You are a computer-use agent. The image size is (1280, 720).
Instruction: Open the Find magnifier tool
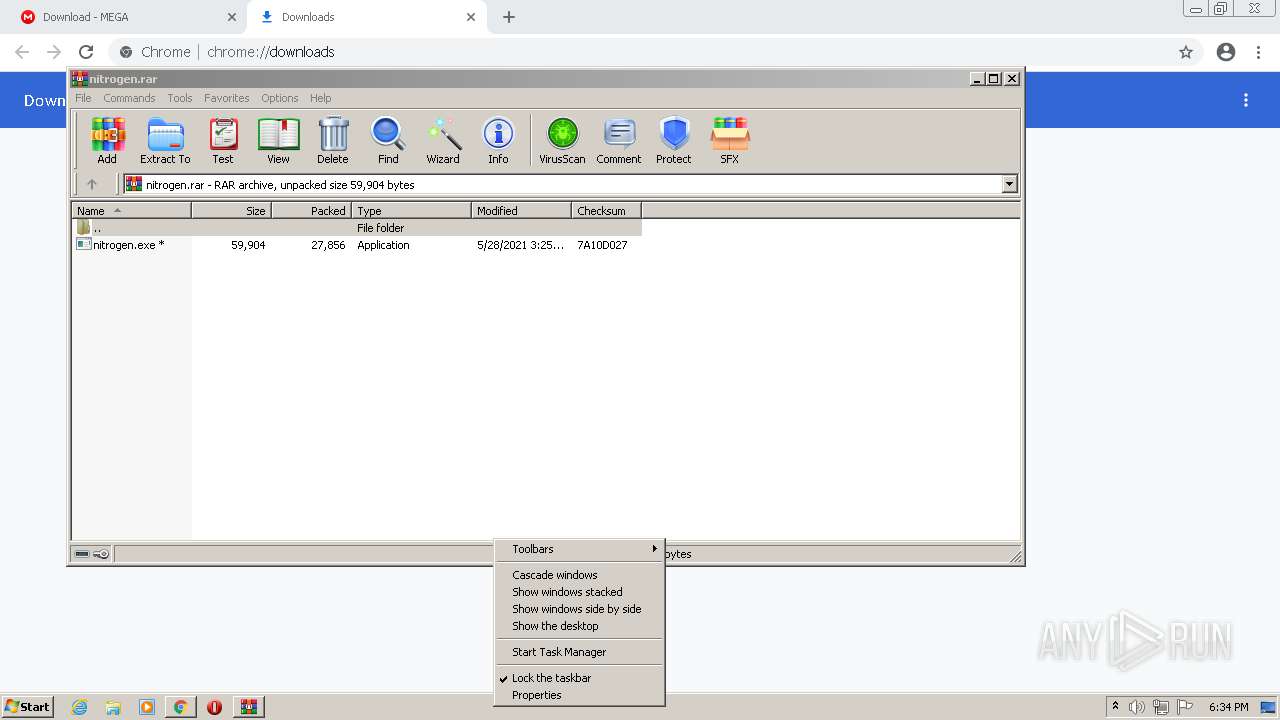click(x=388, y=141)
